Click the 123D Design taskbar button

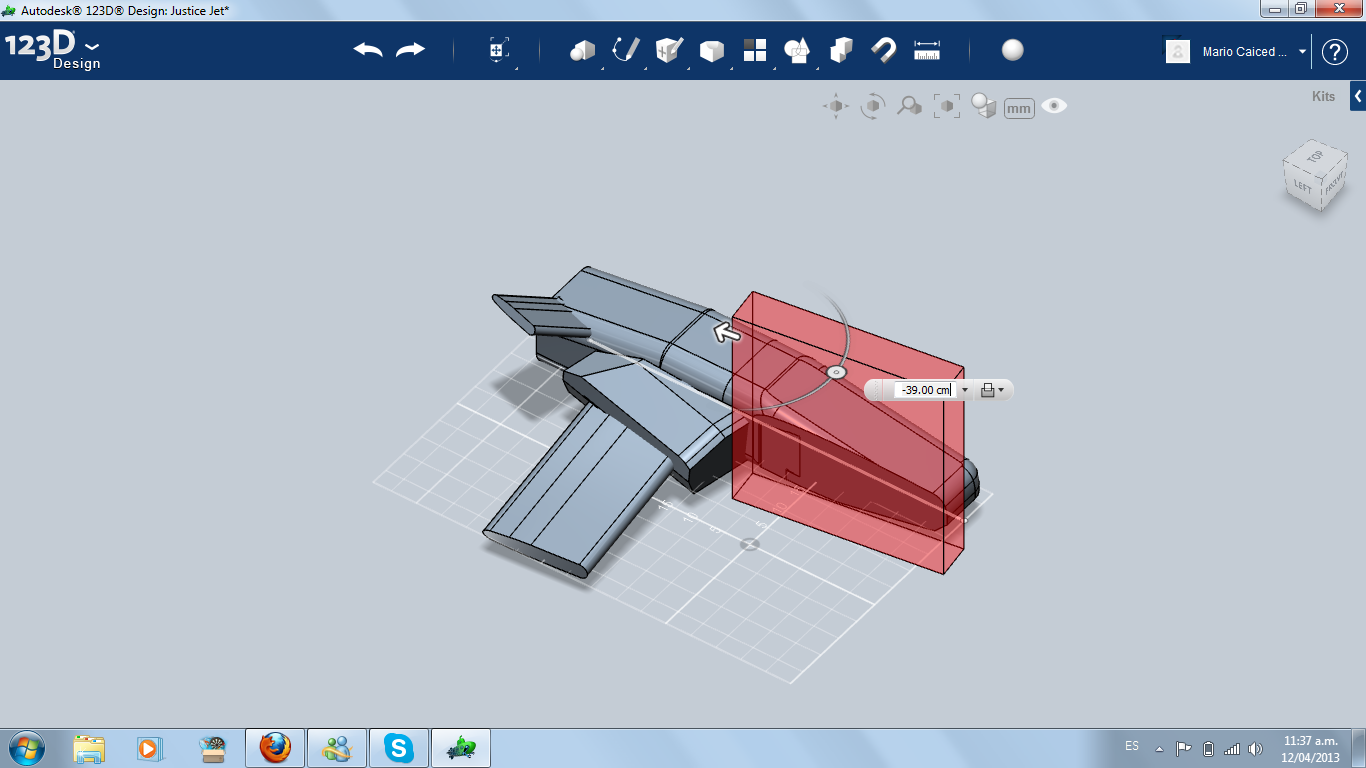[461, 748]
